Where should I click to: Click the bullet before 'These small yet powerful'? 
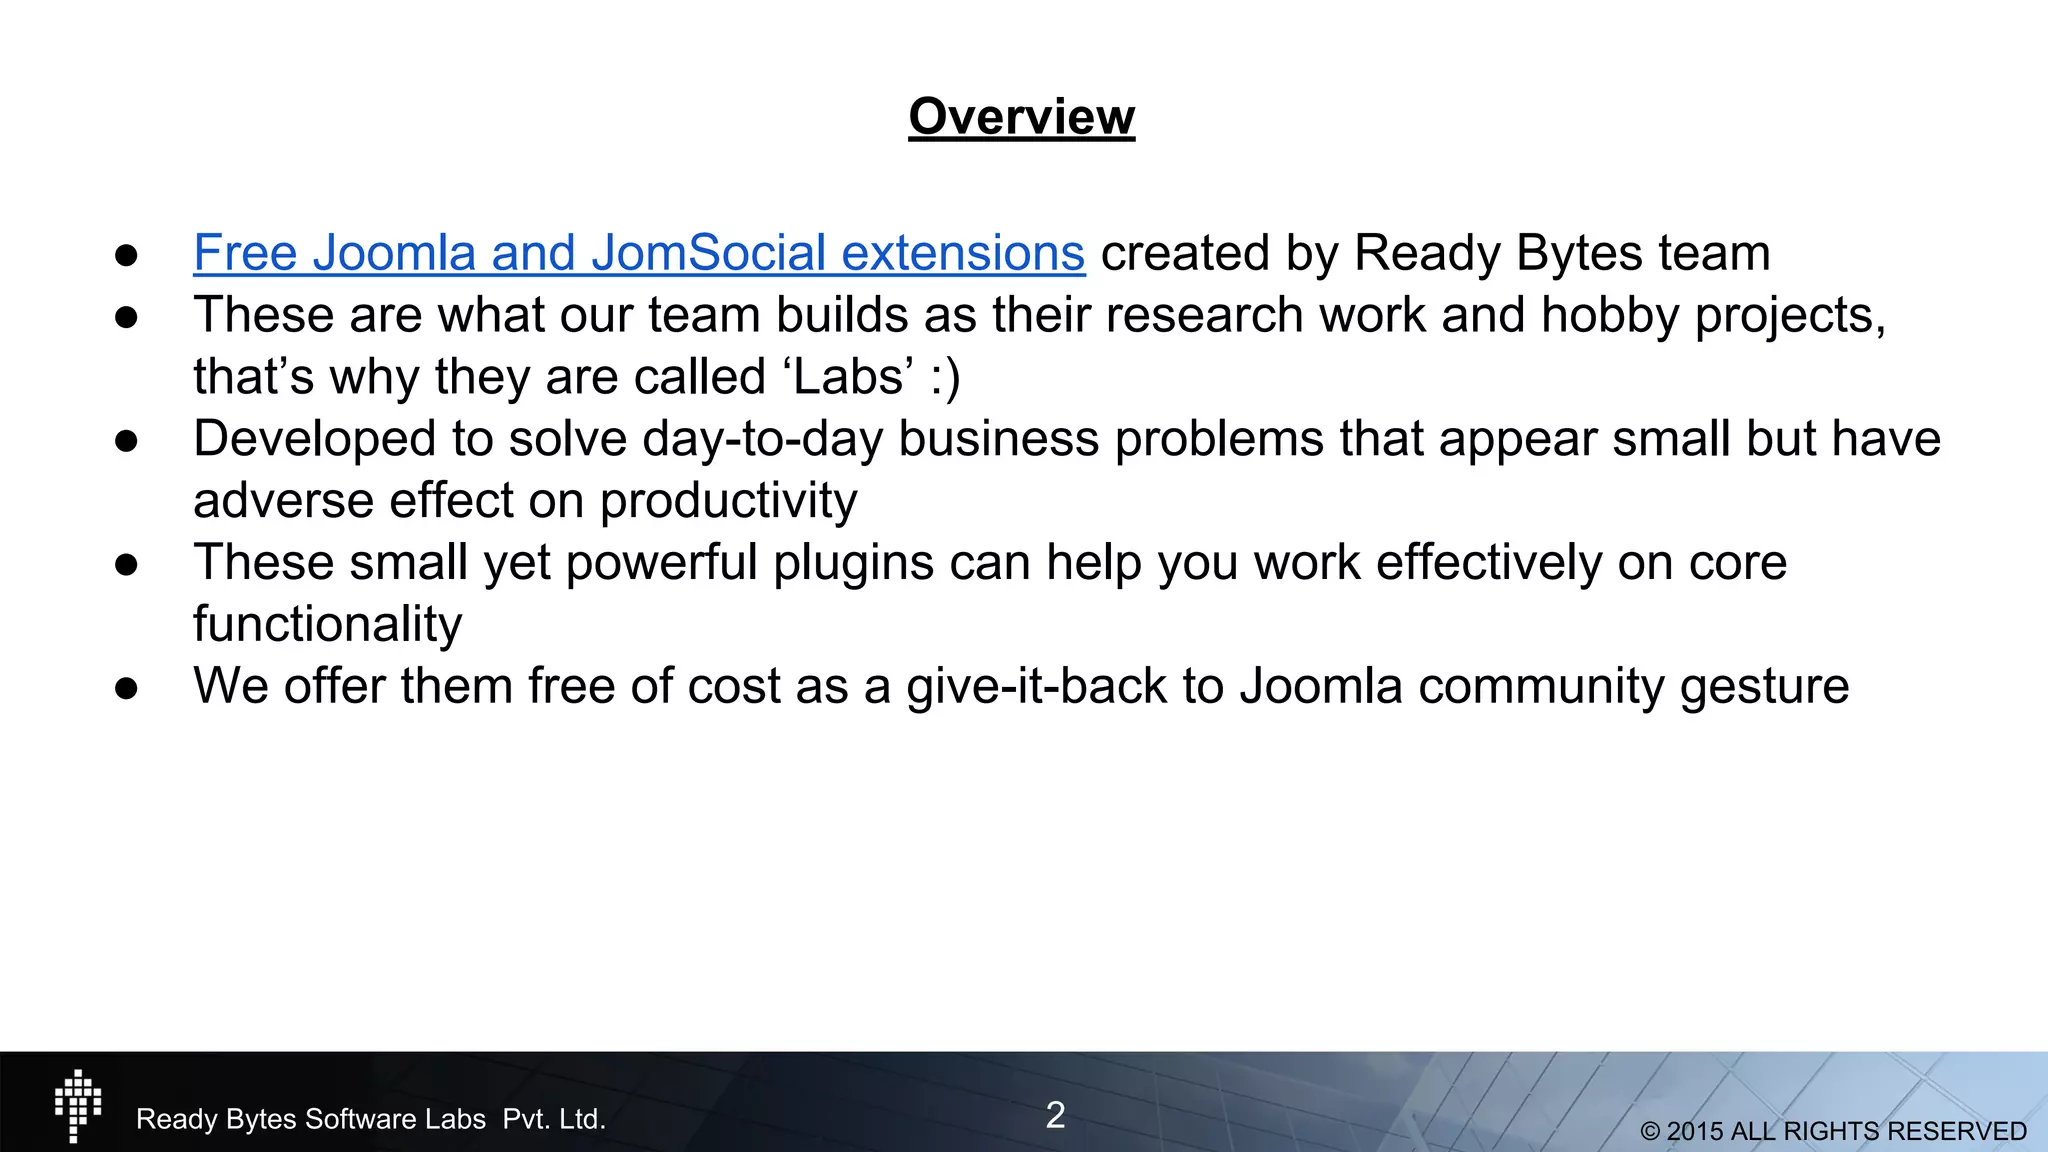[x=126, y=564]
